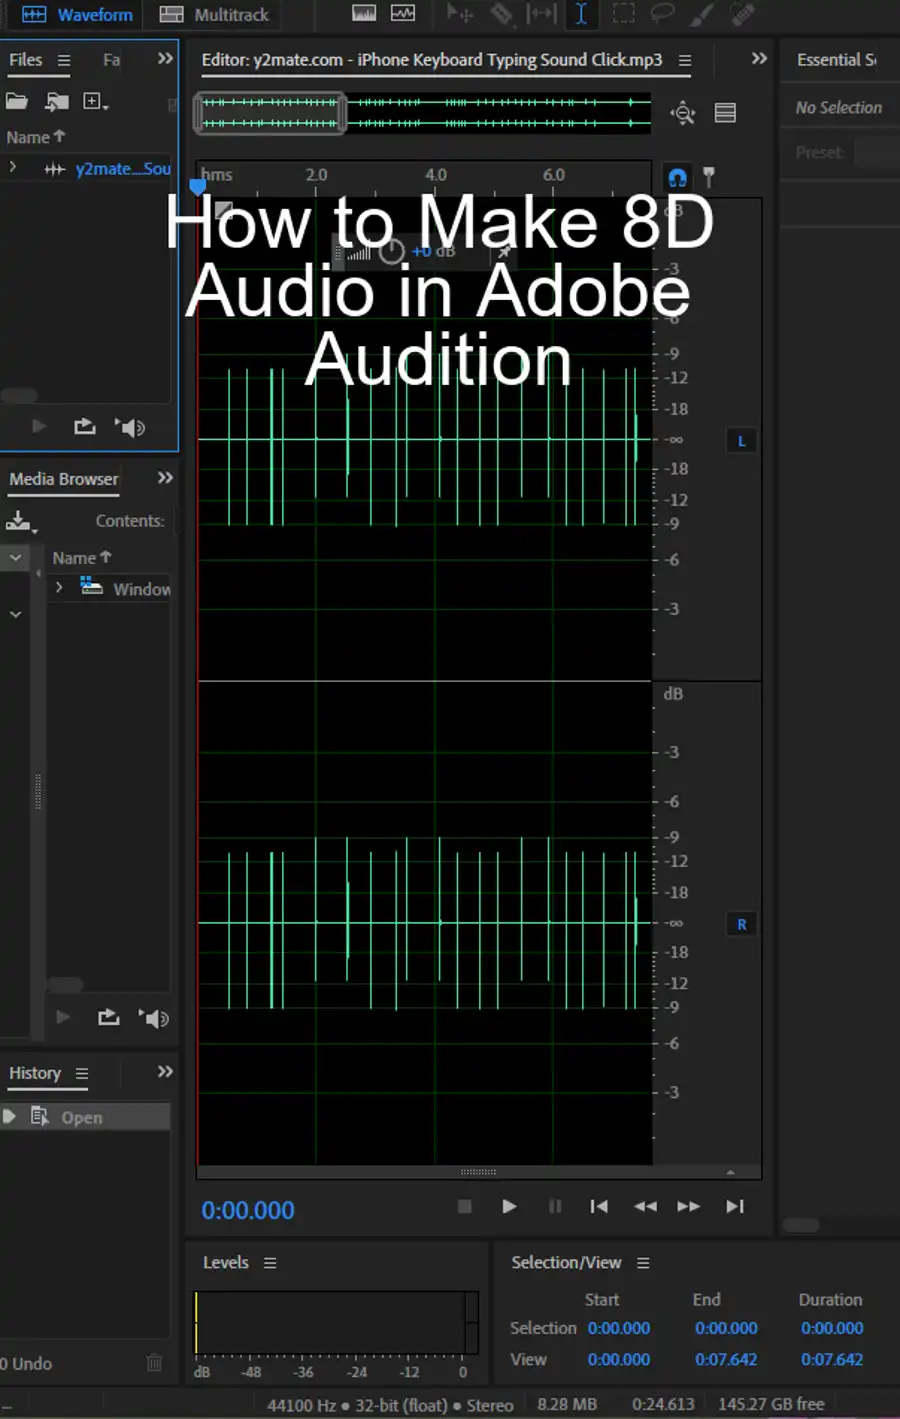Click the Zoom navigator icon beside overview
This screenshot has height=1419, width=900.
tap(683, 113)
